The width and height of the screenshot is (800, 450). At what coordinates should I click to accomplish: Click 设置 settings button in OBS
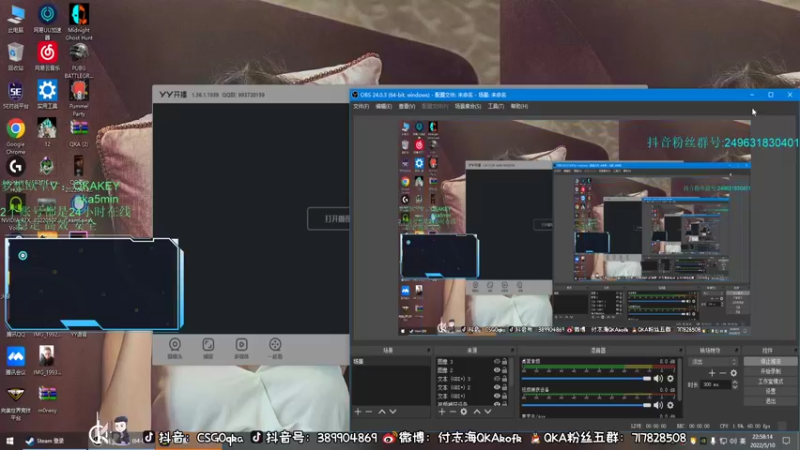[770, 391]
